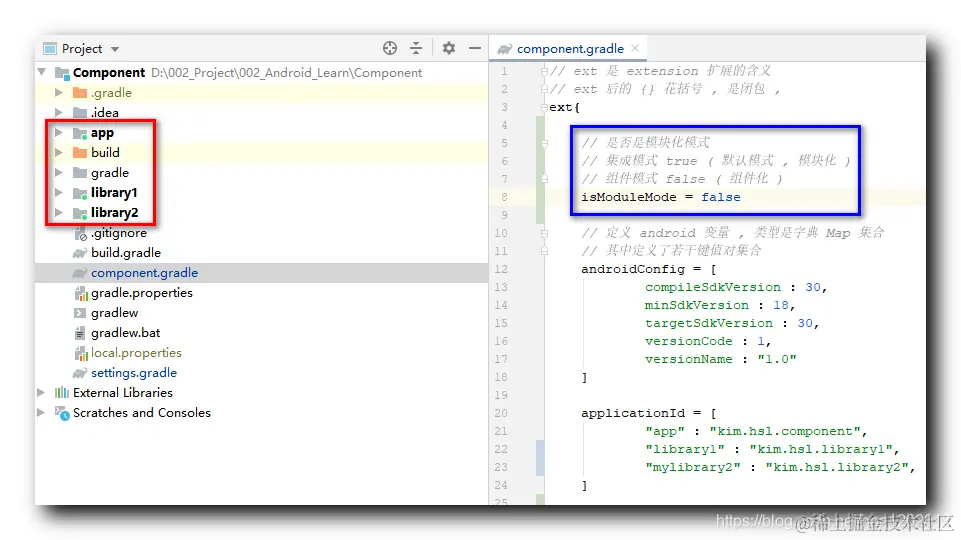This screenshot has height=540, width=961.
Task: Select gradlew.bat in project tree
Action: (x=126, y=333)
